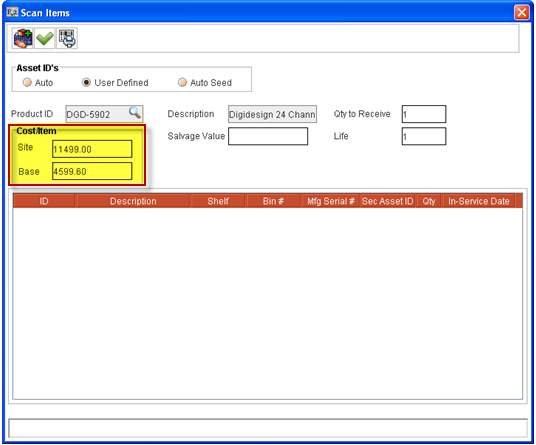Click the Salvage Value input field
The image size is (536, 445).
(268, 136)
